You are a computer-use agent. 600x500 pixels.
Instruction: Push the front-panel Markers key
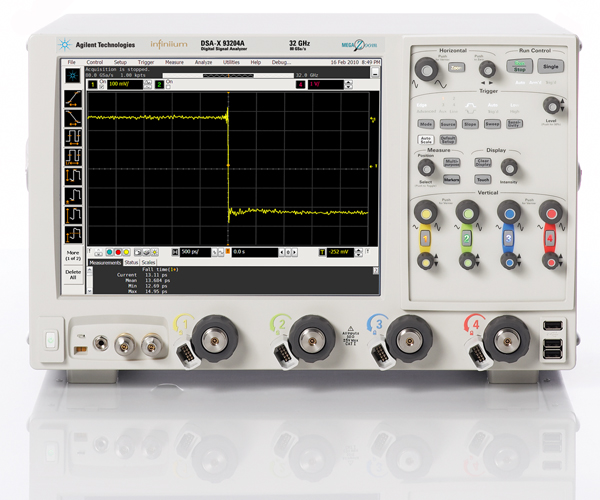[x=451, y=179]
